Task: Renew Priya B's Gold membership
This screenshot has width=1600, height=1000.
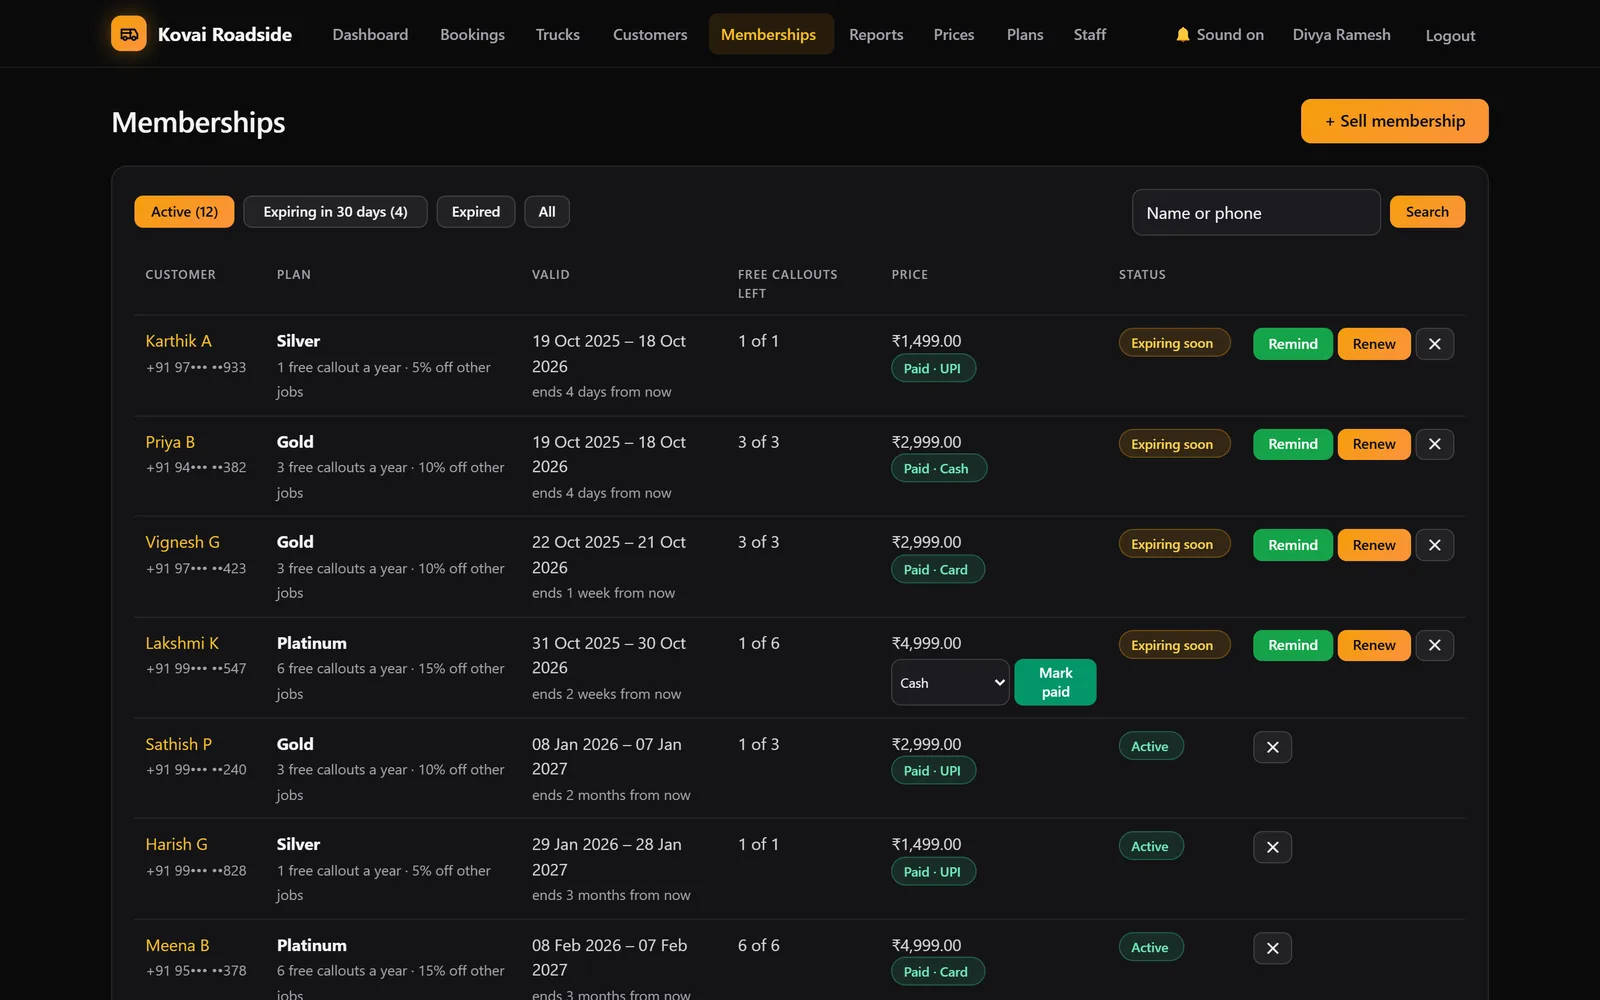Action: (x=1374, y=444)
